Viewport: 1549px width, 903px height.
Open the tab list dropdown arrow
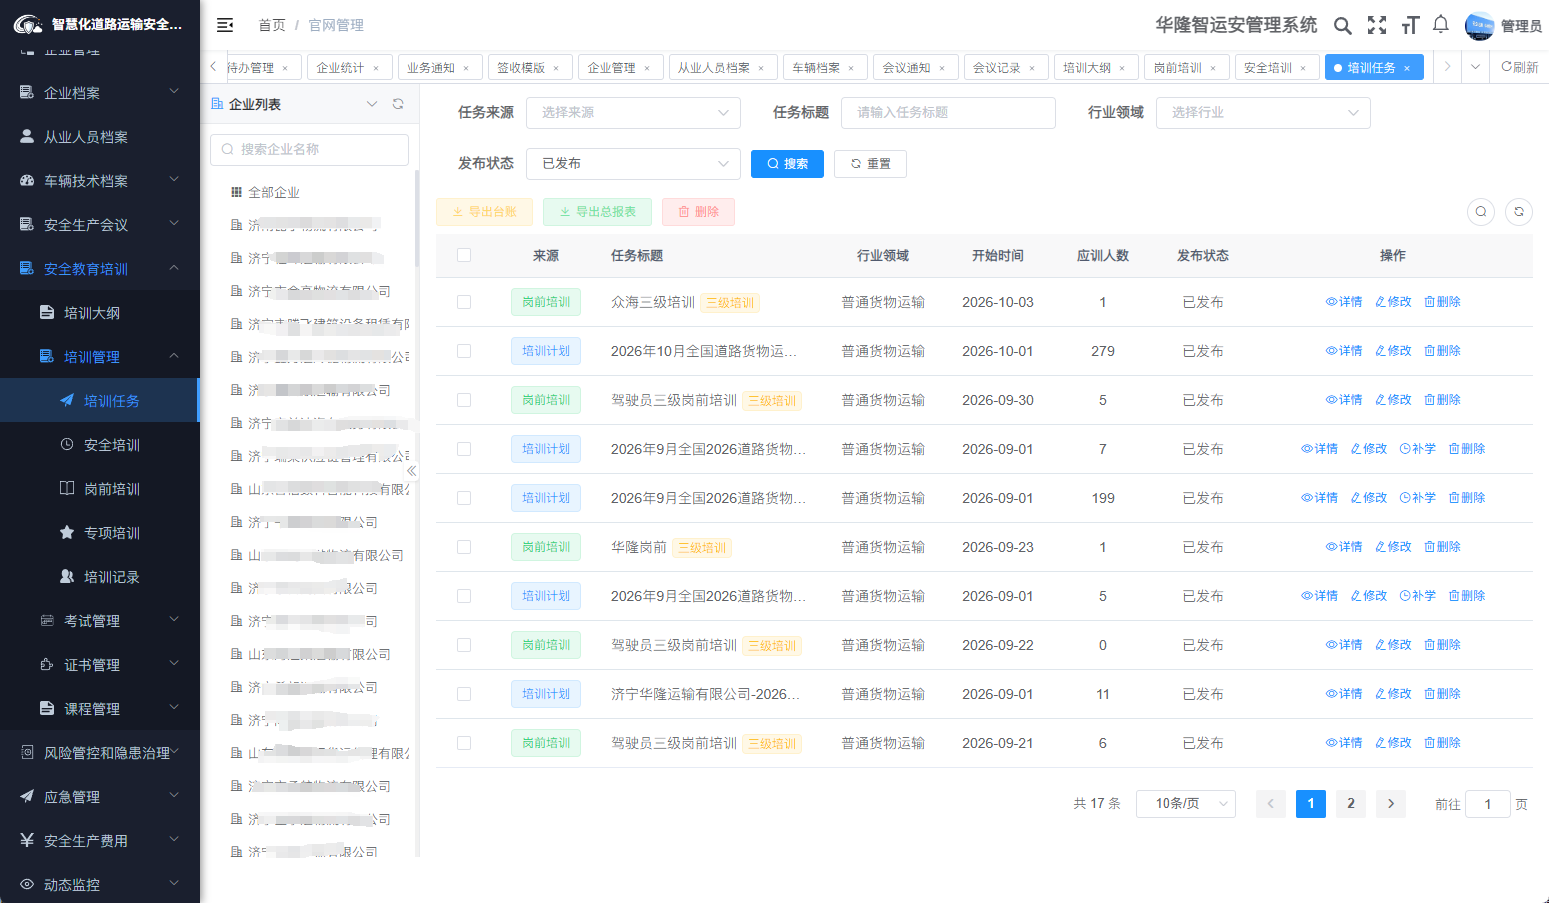pyautogui.click(x=1475, y=67)
